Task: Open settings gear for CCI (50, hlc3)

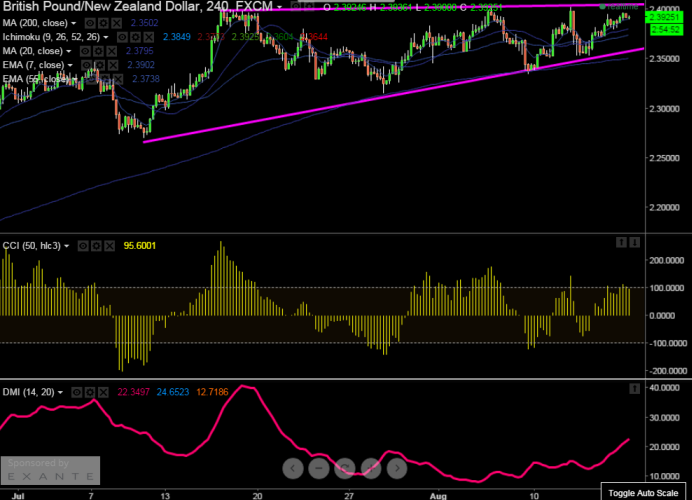Action: pos(96,246)
